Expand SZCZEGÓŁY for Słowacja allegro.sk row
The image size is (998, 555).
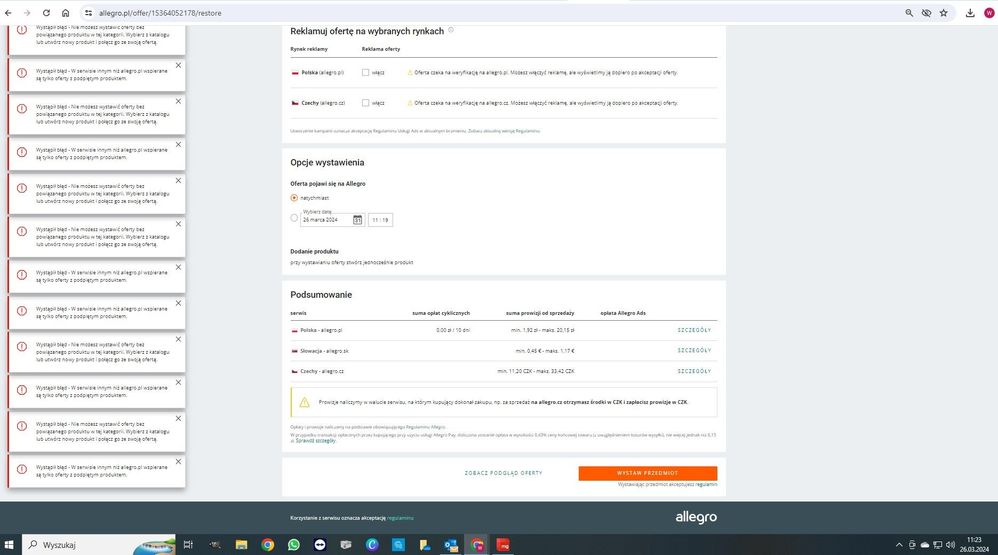694,351
